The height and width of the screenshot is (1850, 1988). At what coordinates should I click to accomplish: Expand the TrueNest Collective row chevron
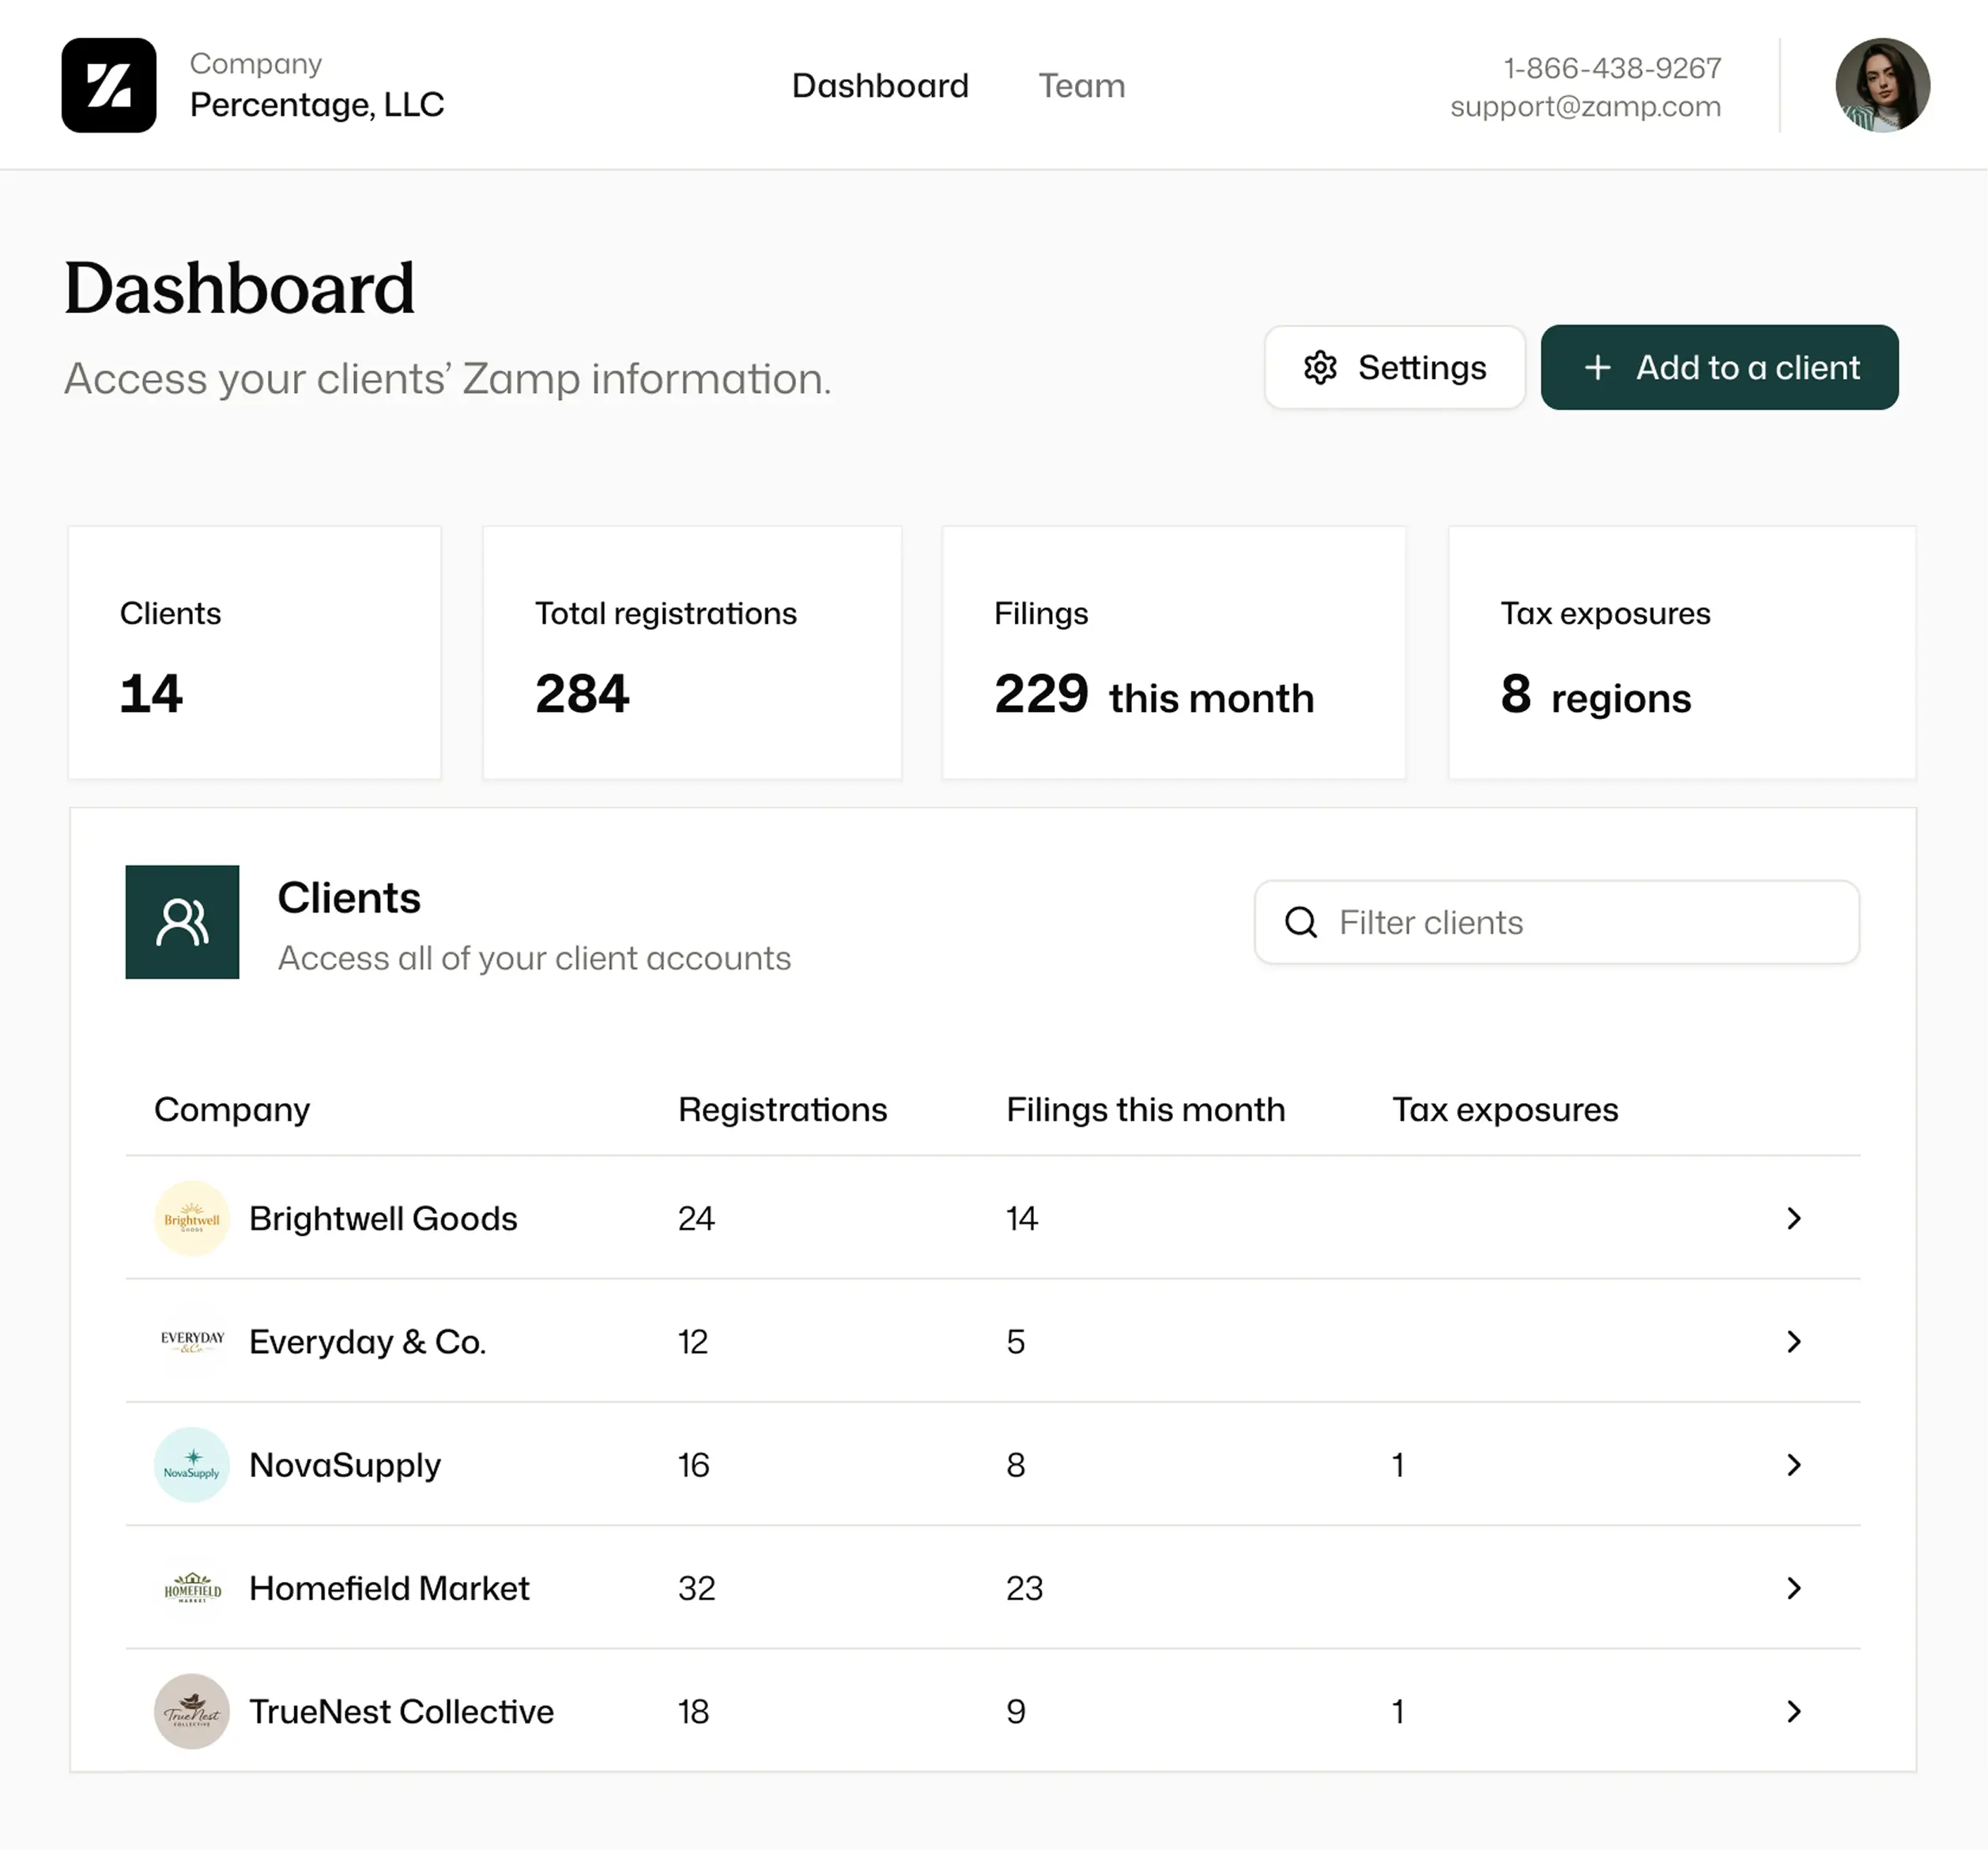(x=1793, y=1711)
